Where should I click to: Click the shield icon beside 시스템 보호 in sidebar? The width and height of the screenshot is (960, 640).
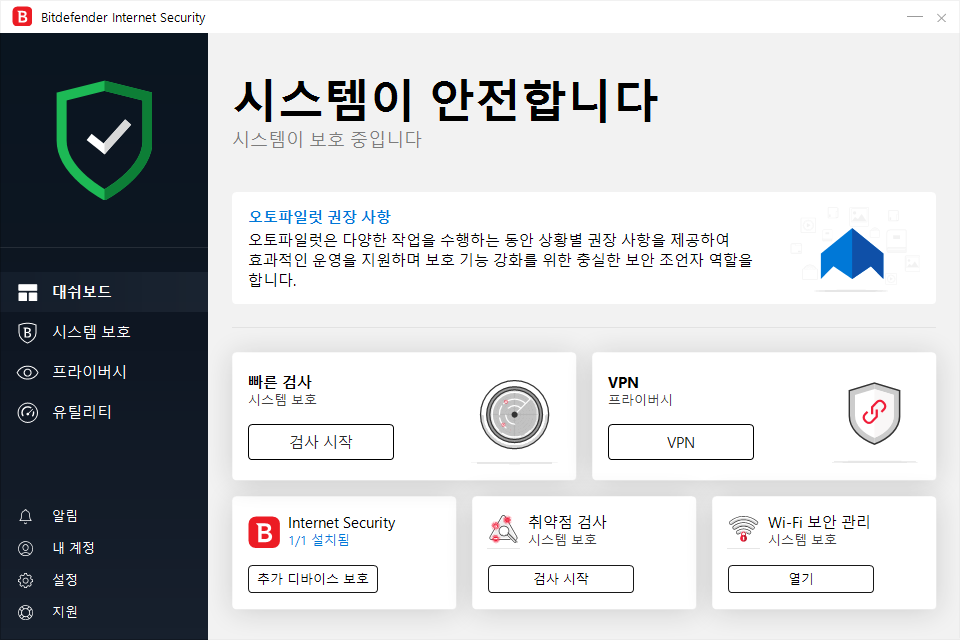tap(27, 333)
